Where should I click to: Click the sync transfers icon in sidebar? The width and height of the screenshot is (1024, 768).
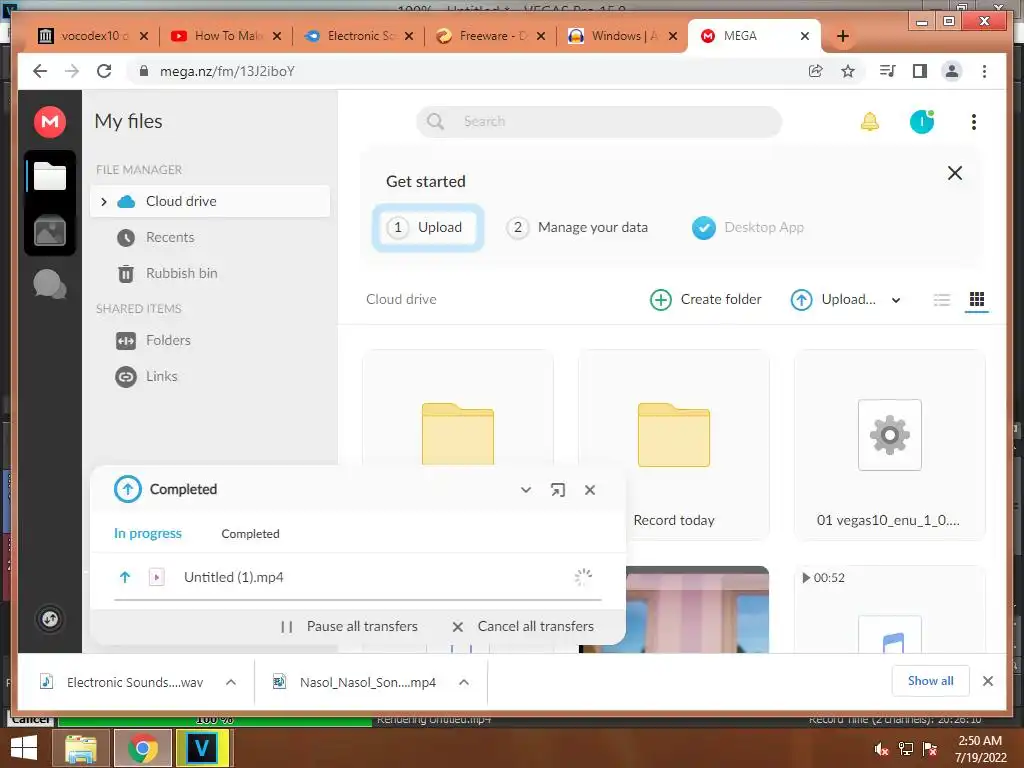[x=50, y=618]
